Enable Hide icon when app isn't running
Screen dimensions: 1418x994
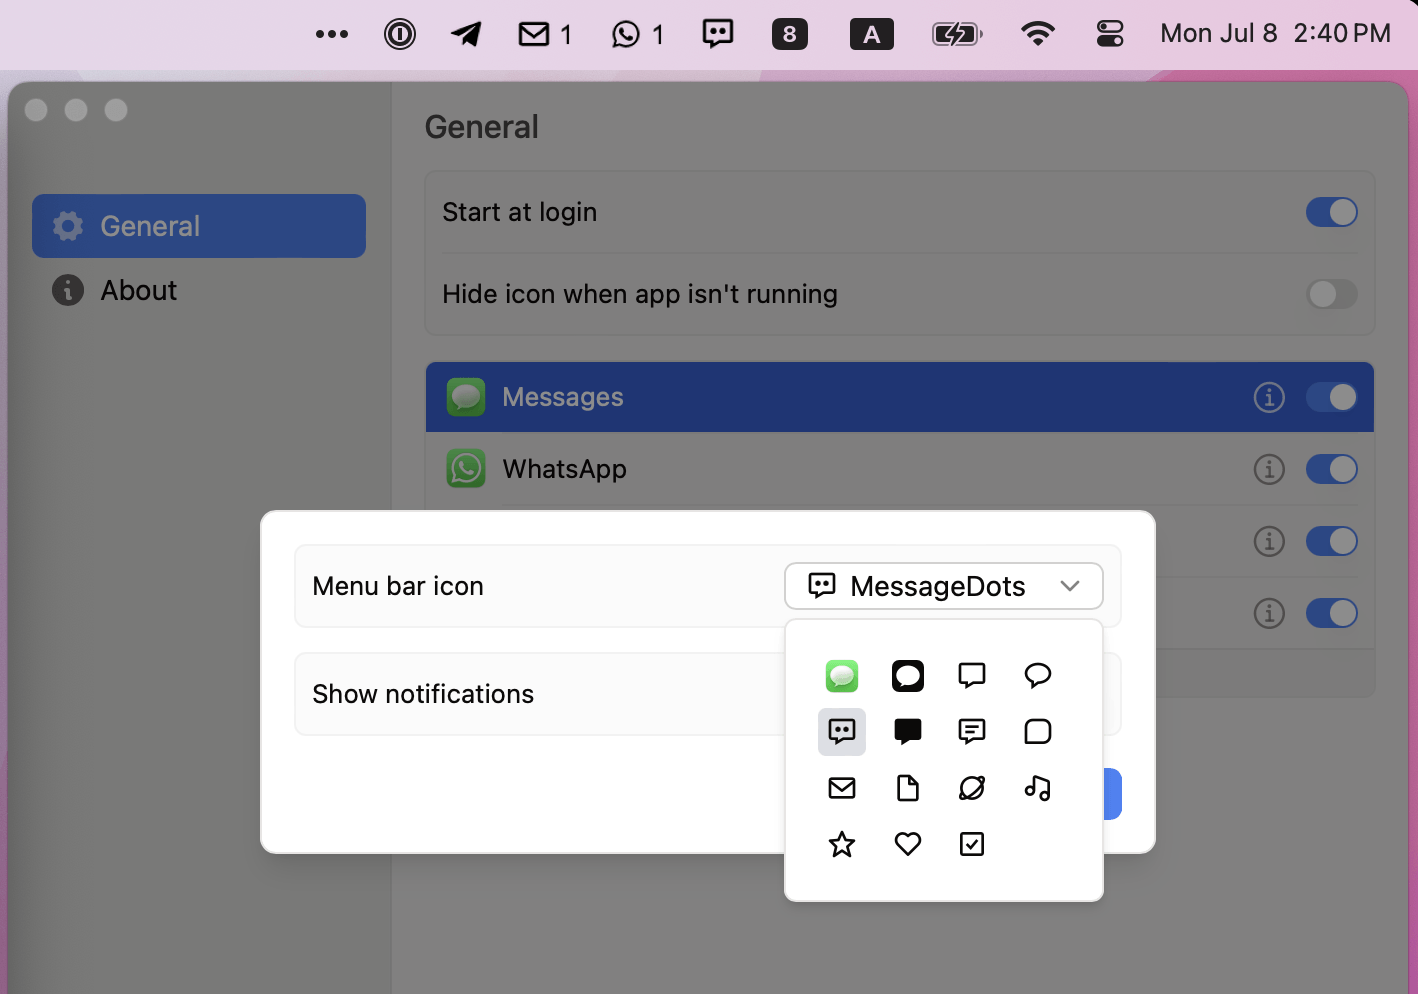pyautogui.click(x=1332, y=294)
